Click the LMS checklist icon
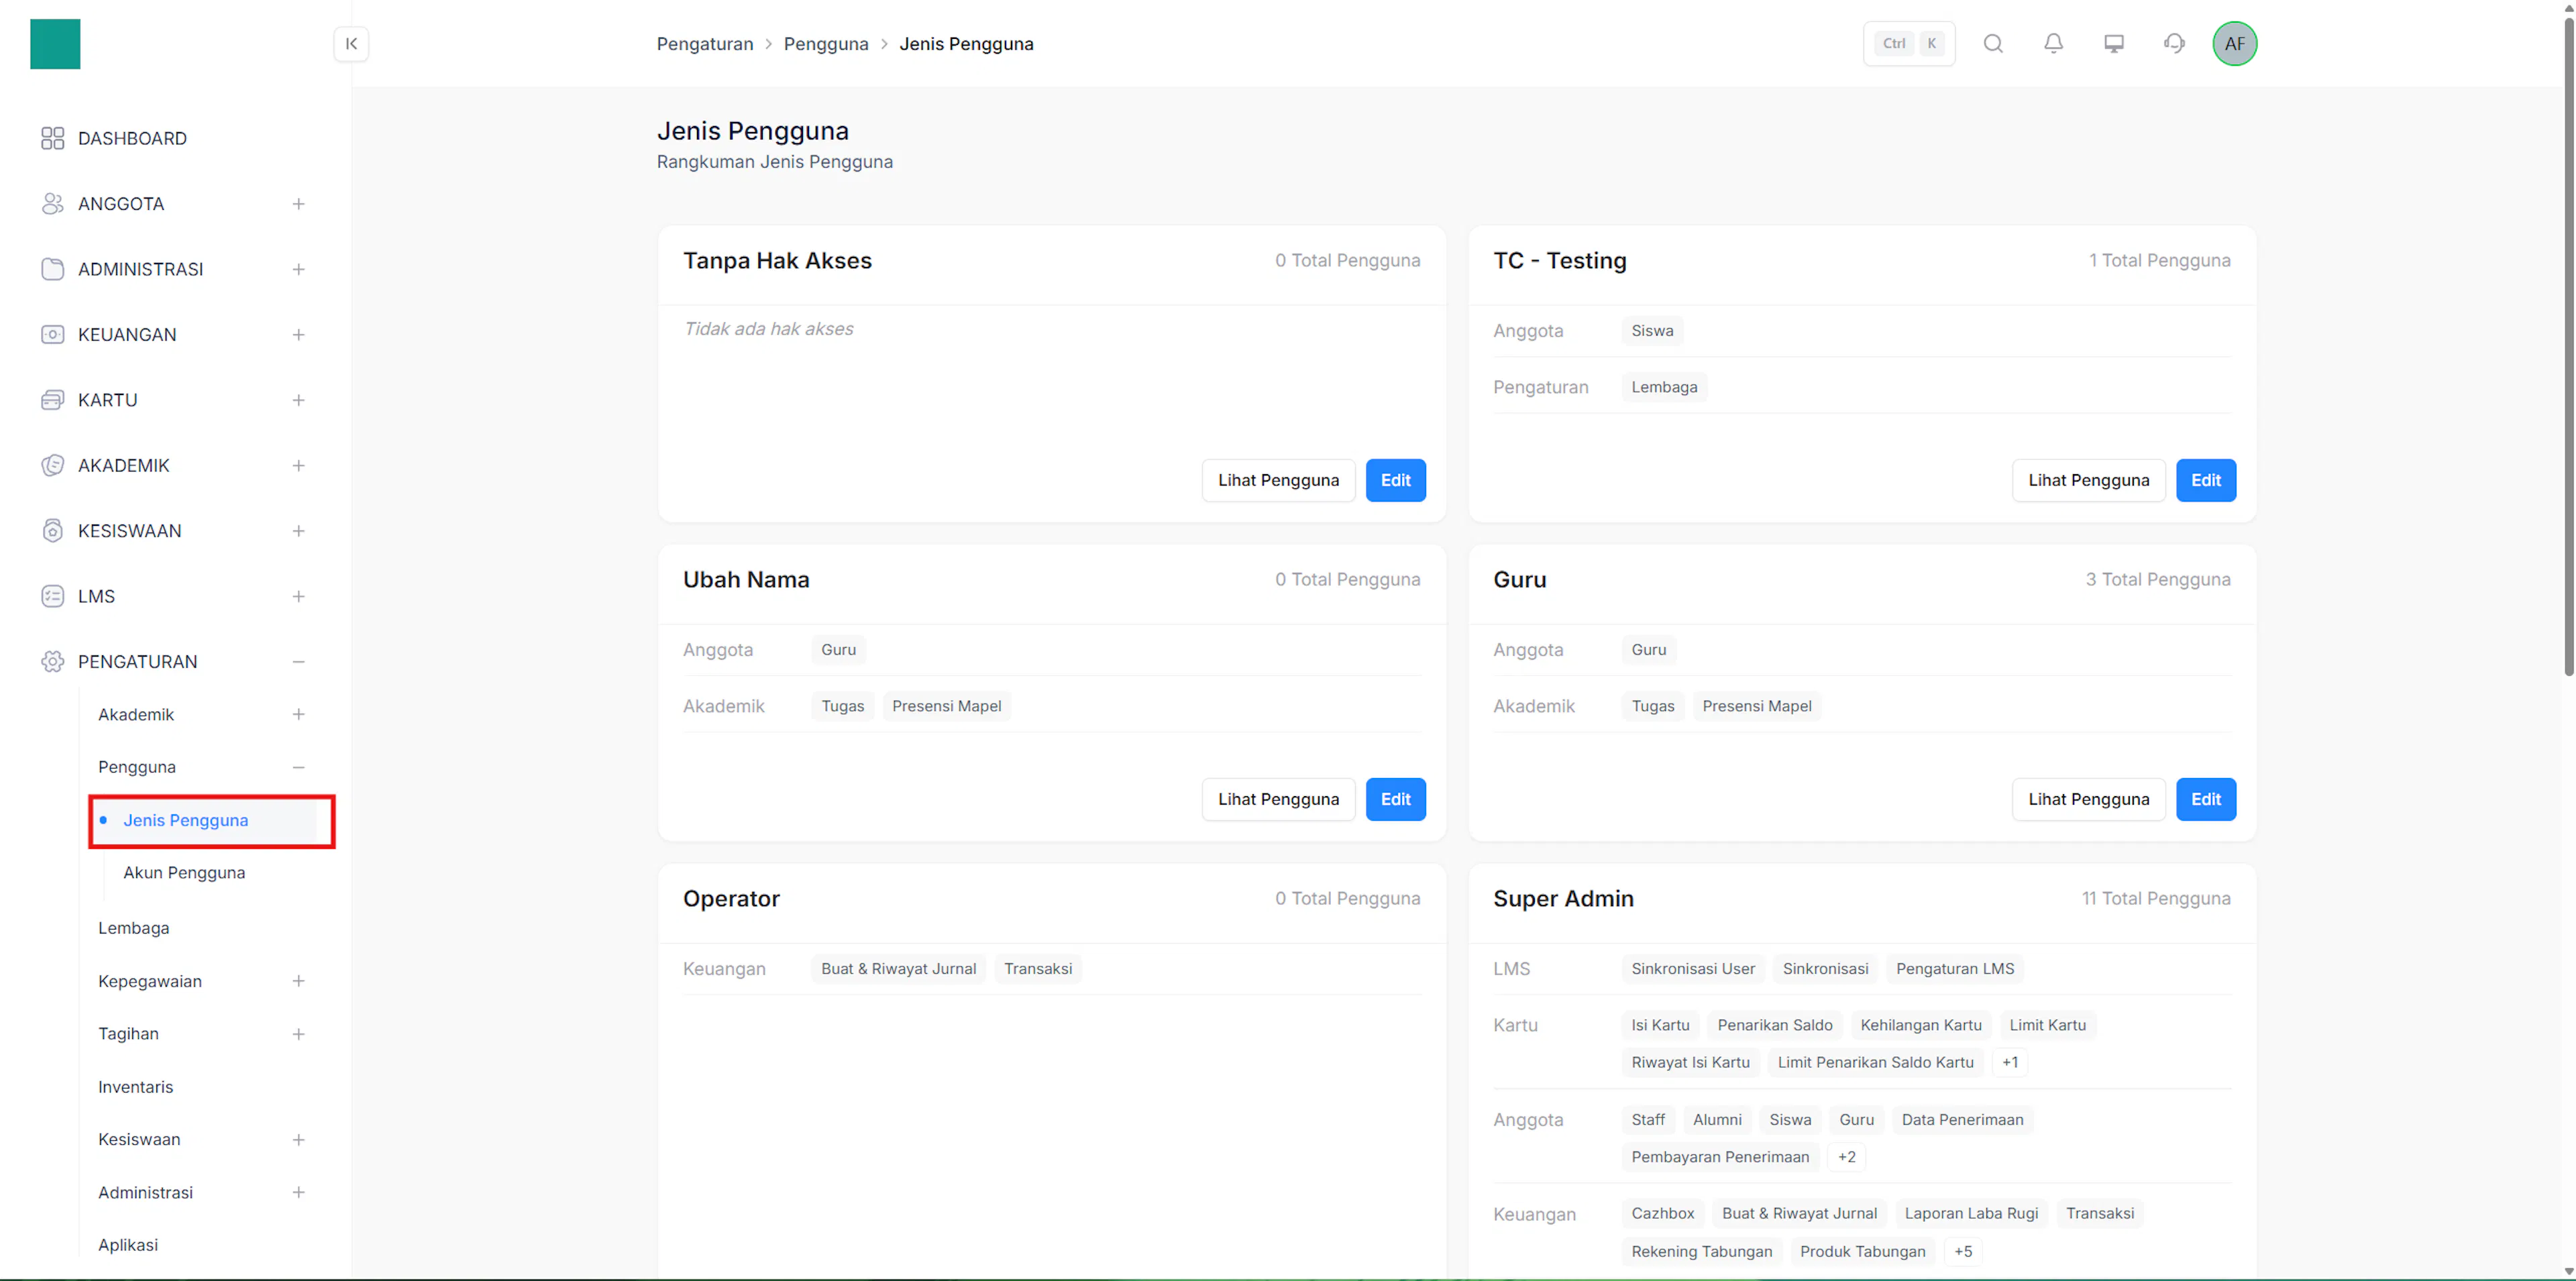 [52, 597]
